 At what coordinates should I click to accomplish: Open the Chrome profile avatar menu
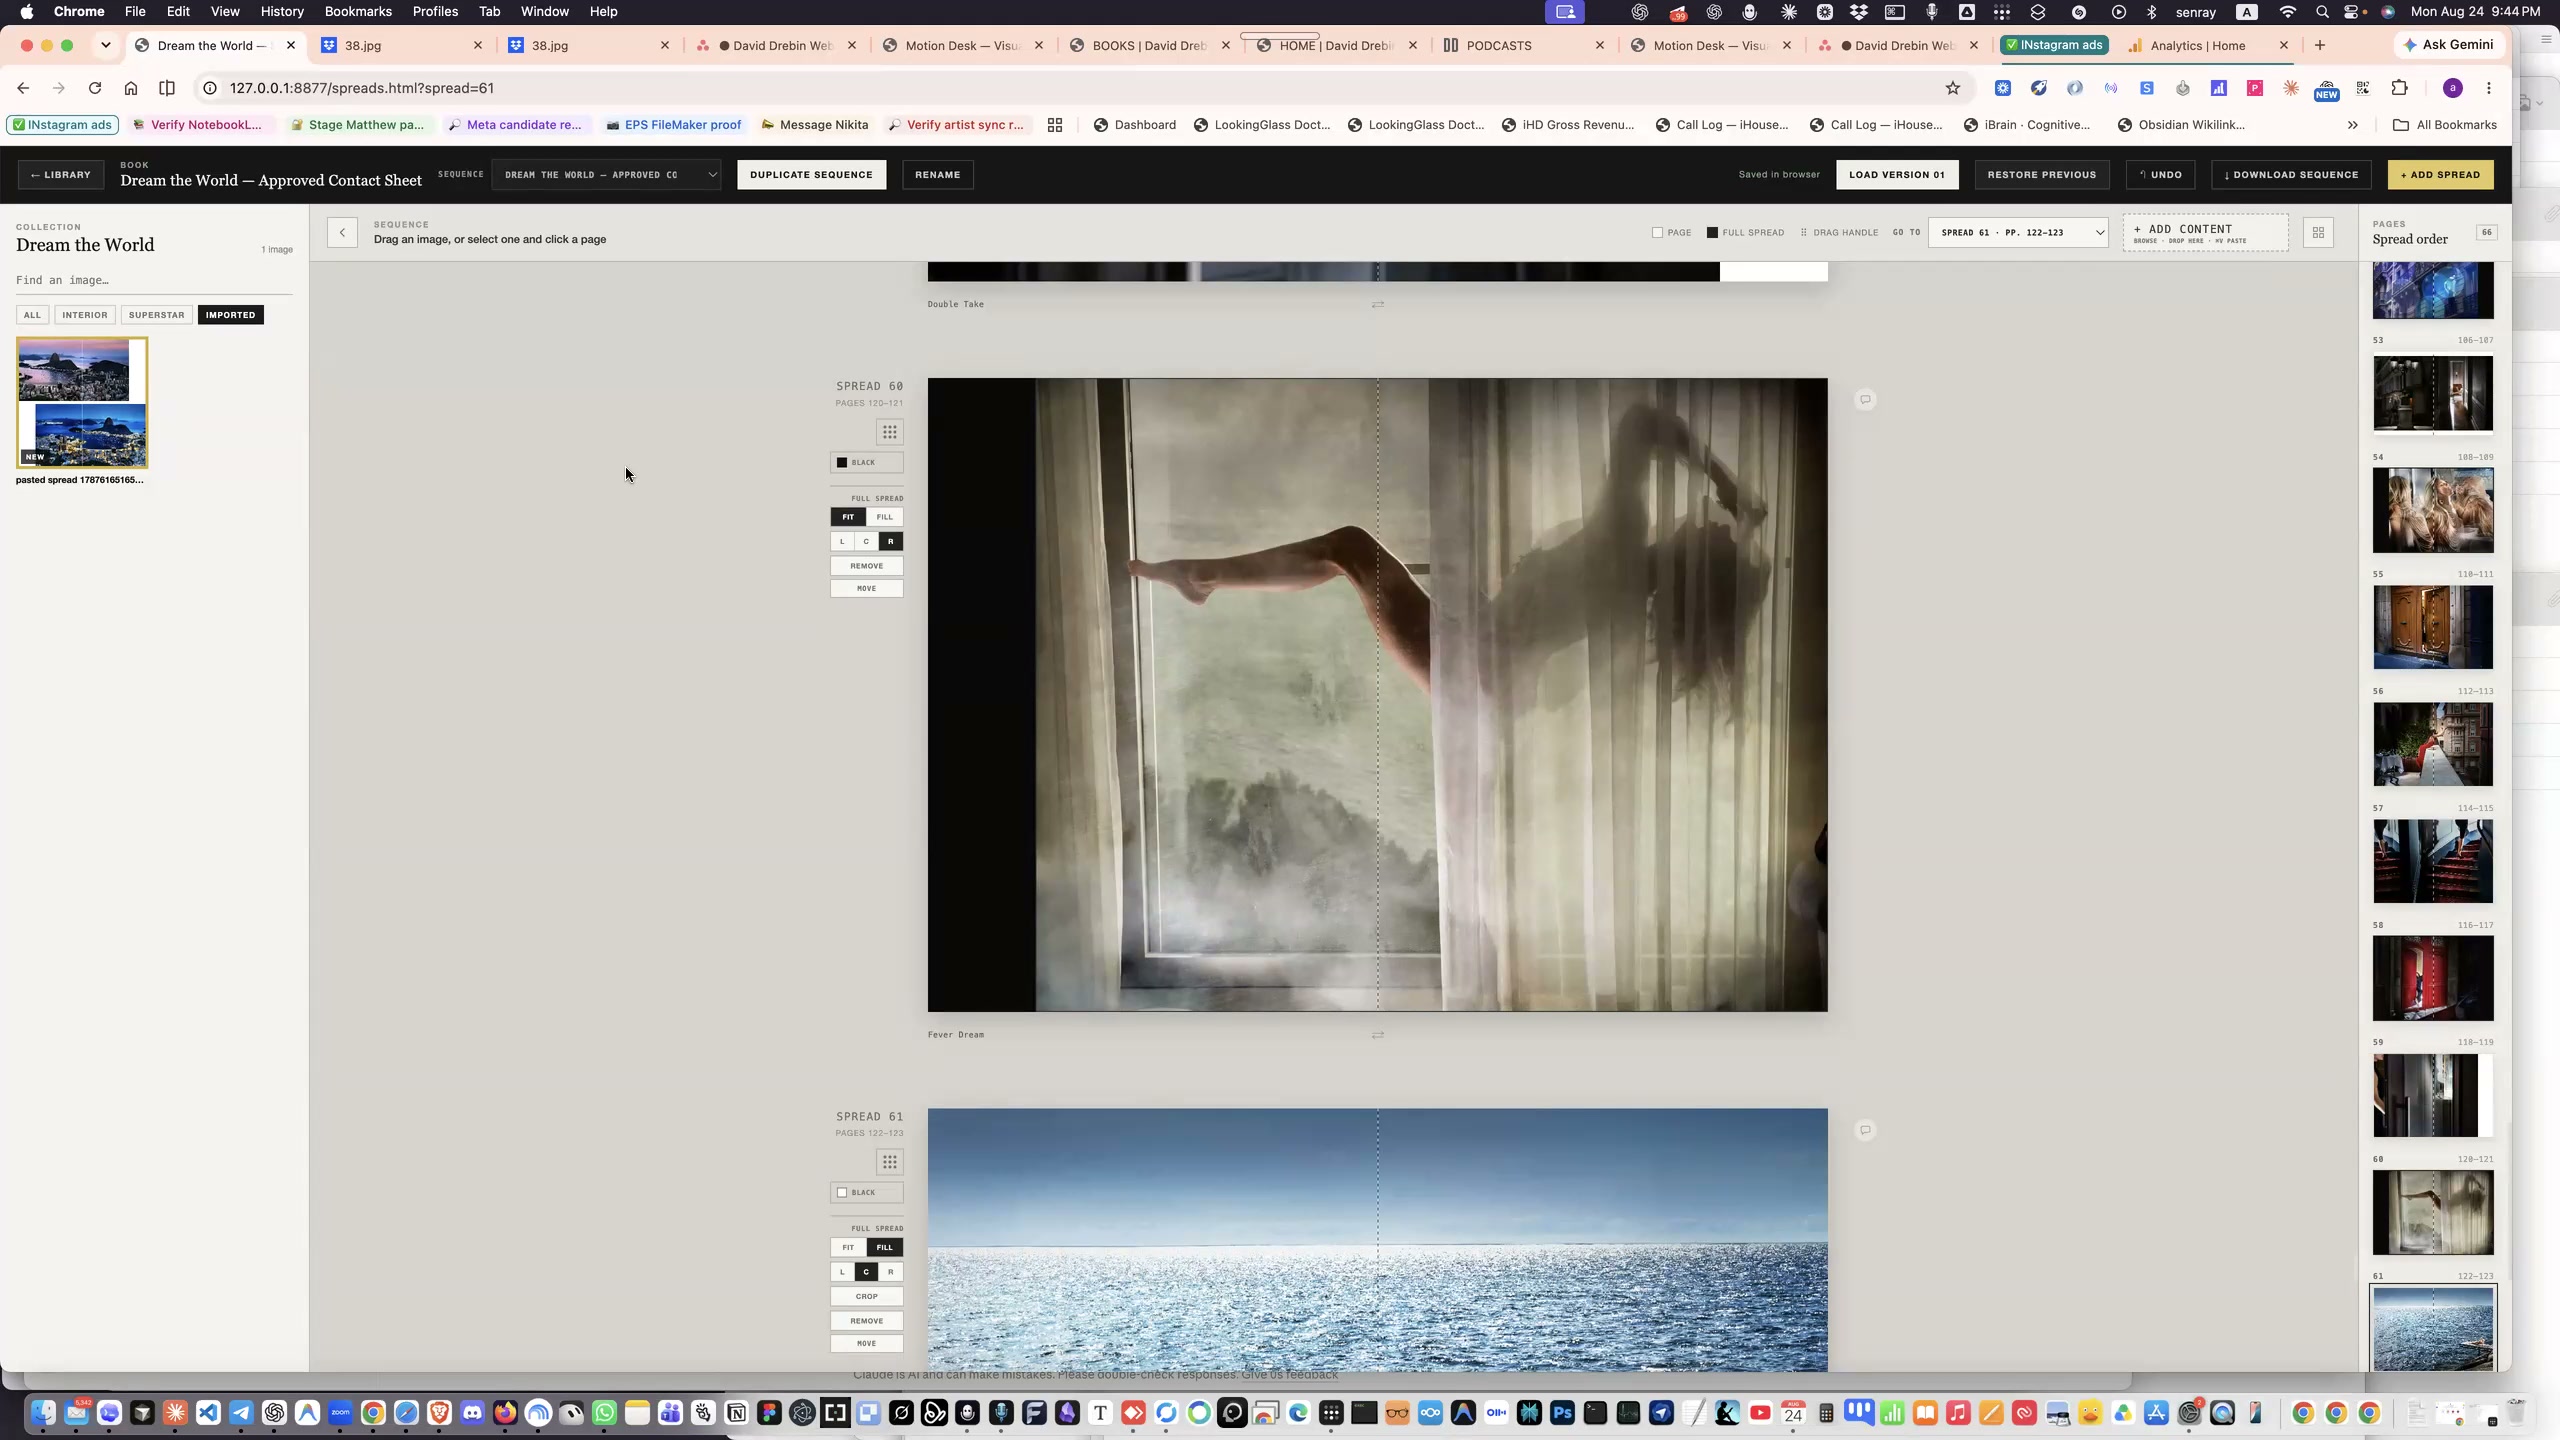click(2452, 88)
